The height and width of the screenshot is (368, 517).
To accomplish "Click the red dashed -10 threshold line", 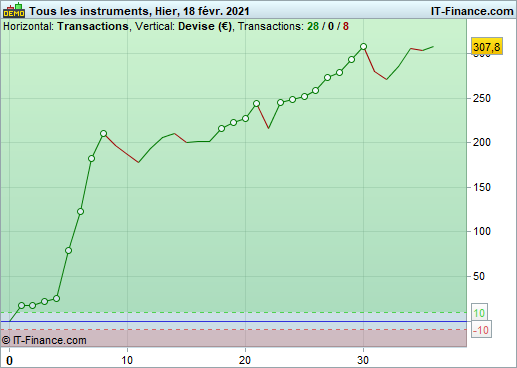I will point(233,330).
